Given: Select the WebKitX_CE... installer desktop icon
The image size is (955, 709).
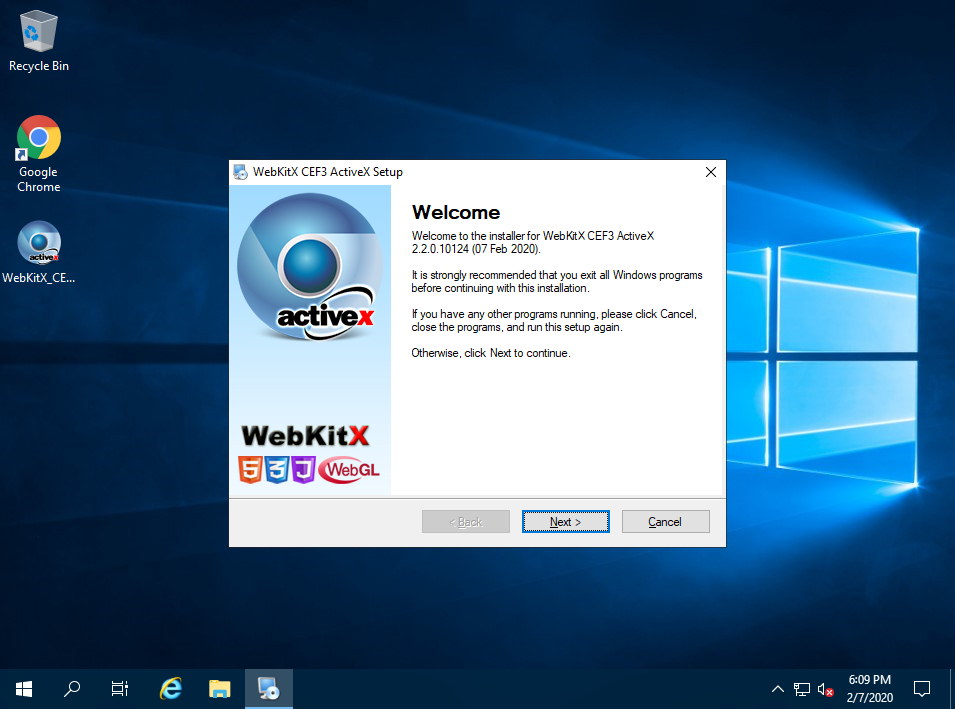Looking at the screenshot, I should [x=38, y=252].
